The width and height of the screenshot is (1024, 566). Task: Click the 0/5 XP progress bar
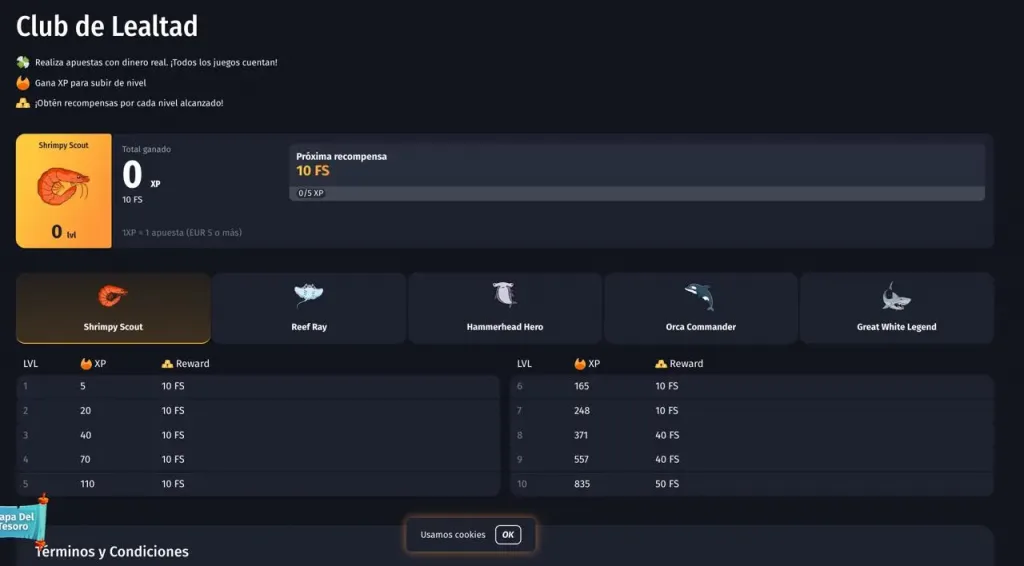[637, 193]
